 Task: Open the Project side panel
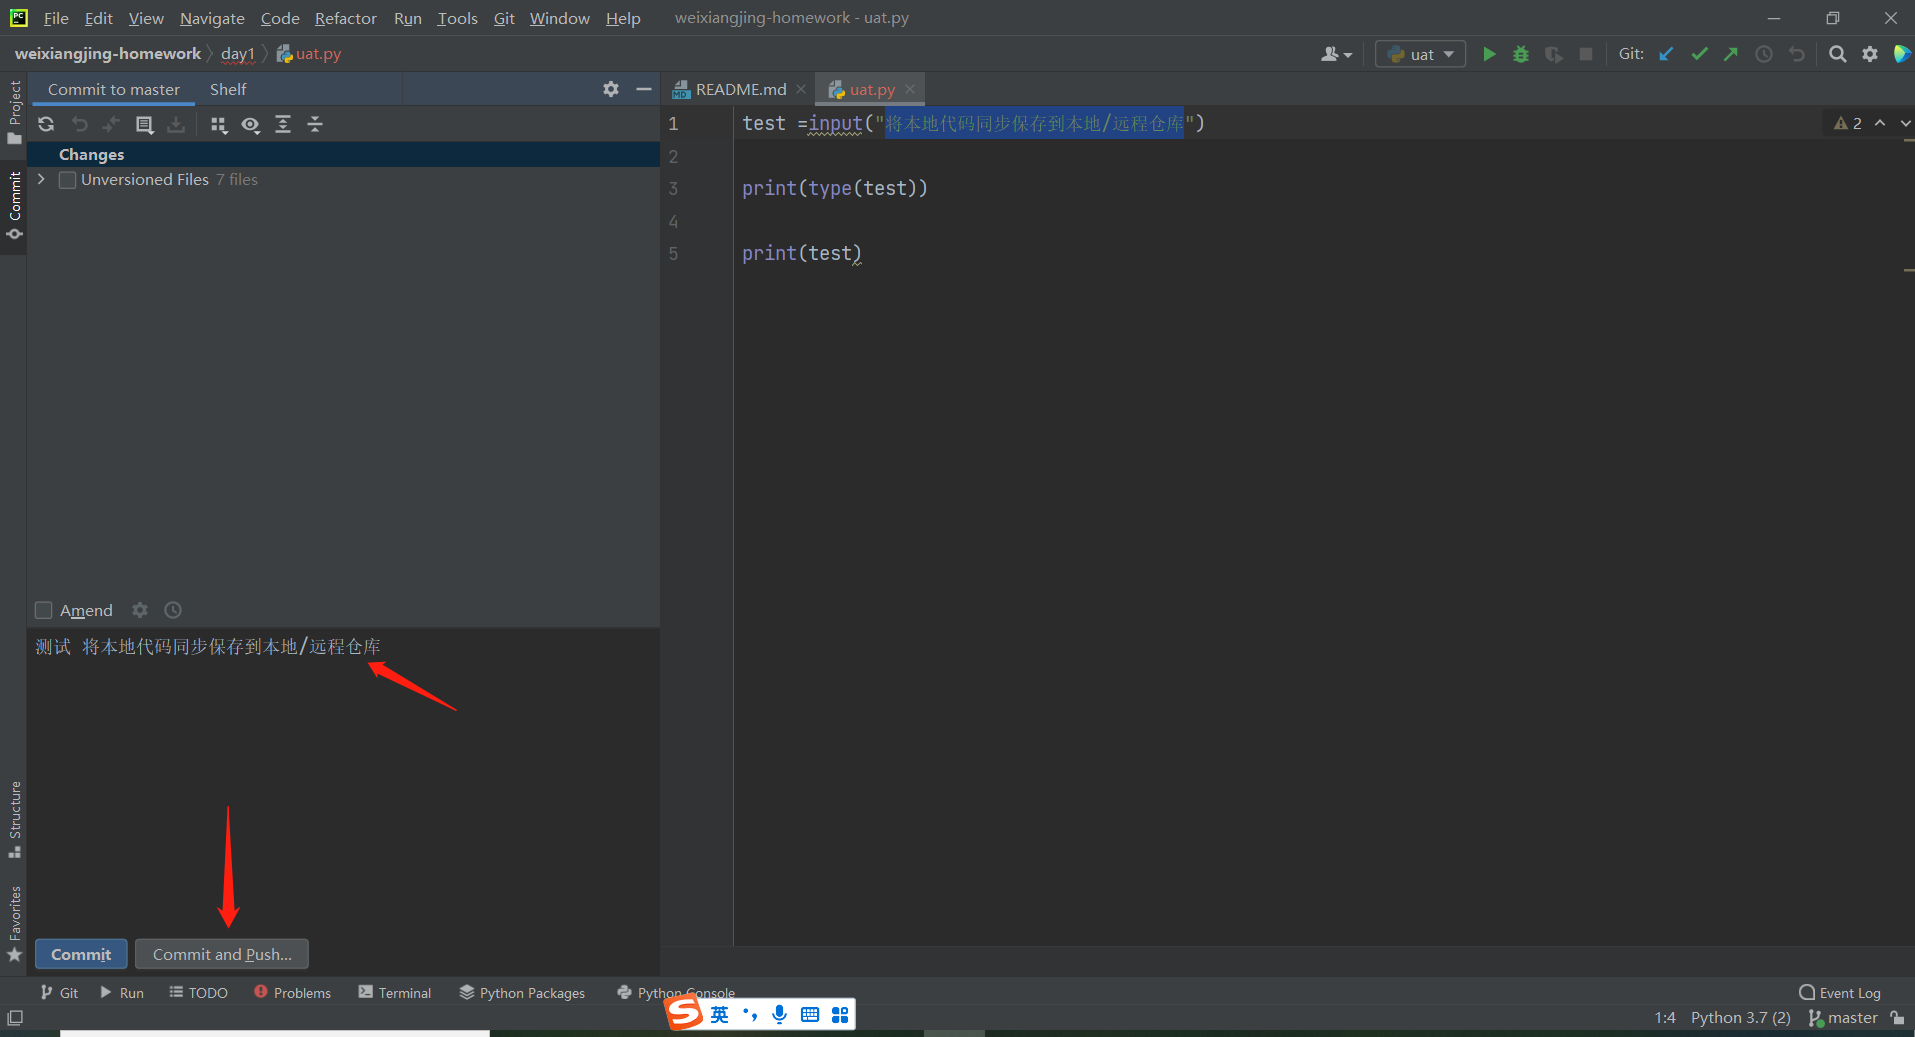(x=14, y=113)
